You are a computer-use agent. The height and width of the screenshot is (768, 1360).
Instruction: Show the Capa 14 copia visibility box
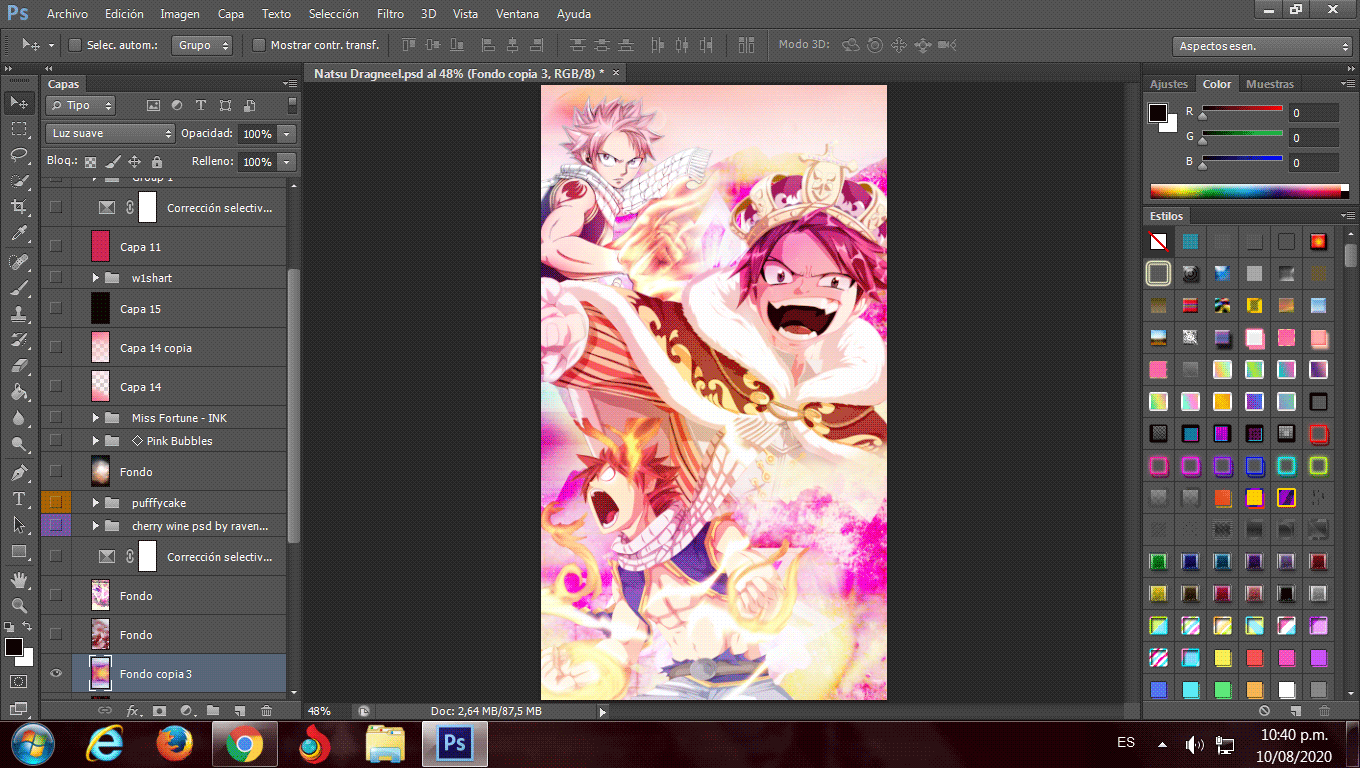56,348
